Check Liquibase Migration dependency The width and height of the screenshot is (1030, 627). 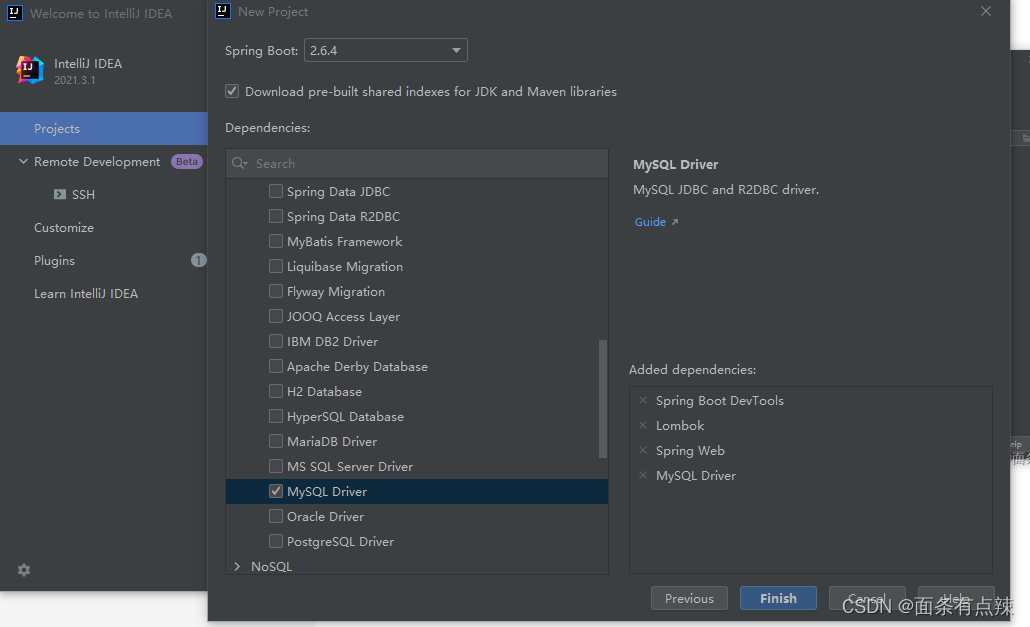click(276, 266)
